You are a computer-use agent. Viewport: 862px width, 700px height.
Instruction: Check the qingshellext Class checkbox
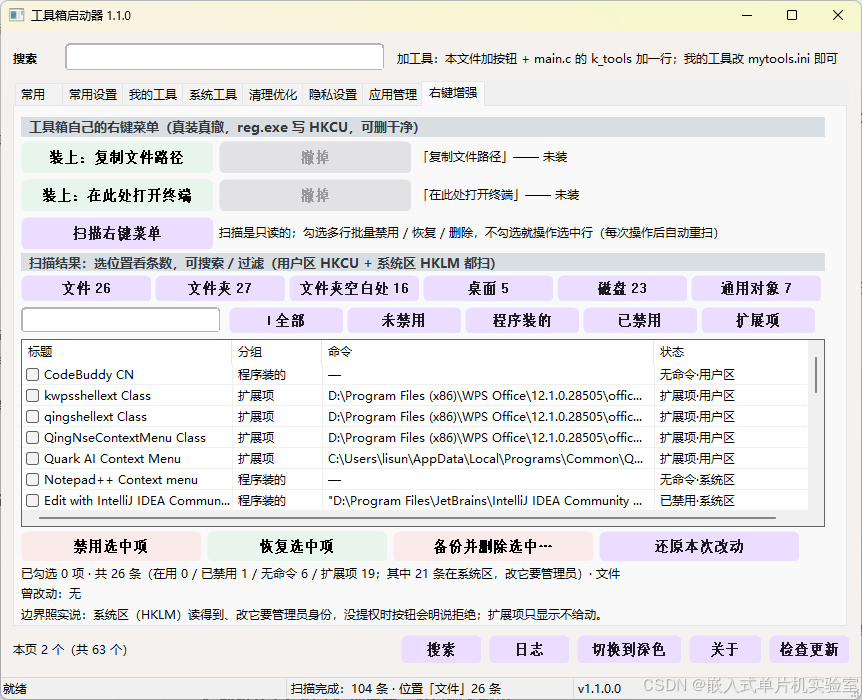(x=32, y=416)
